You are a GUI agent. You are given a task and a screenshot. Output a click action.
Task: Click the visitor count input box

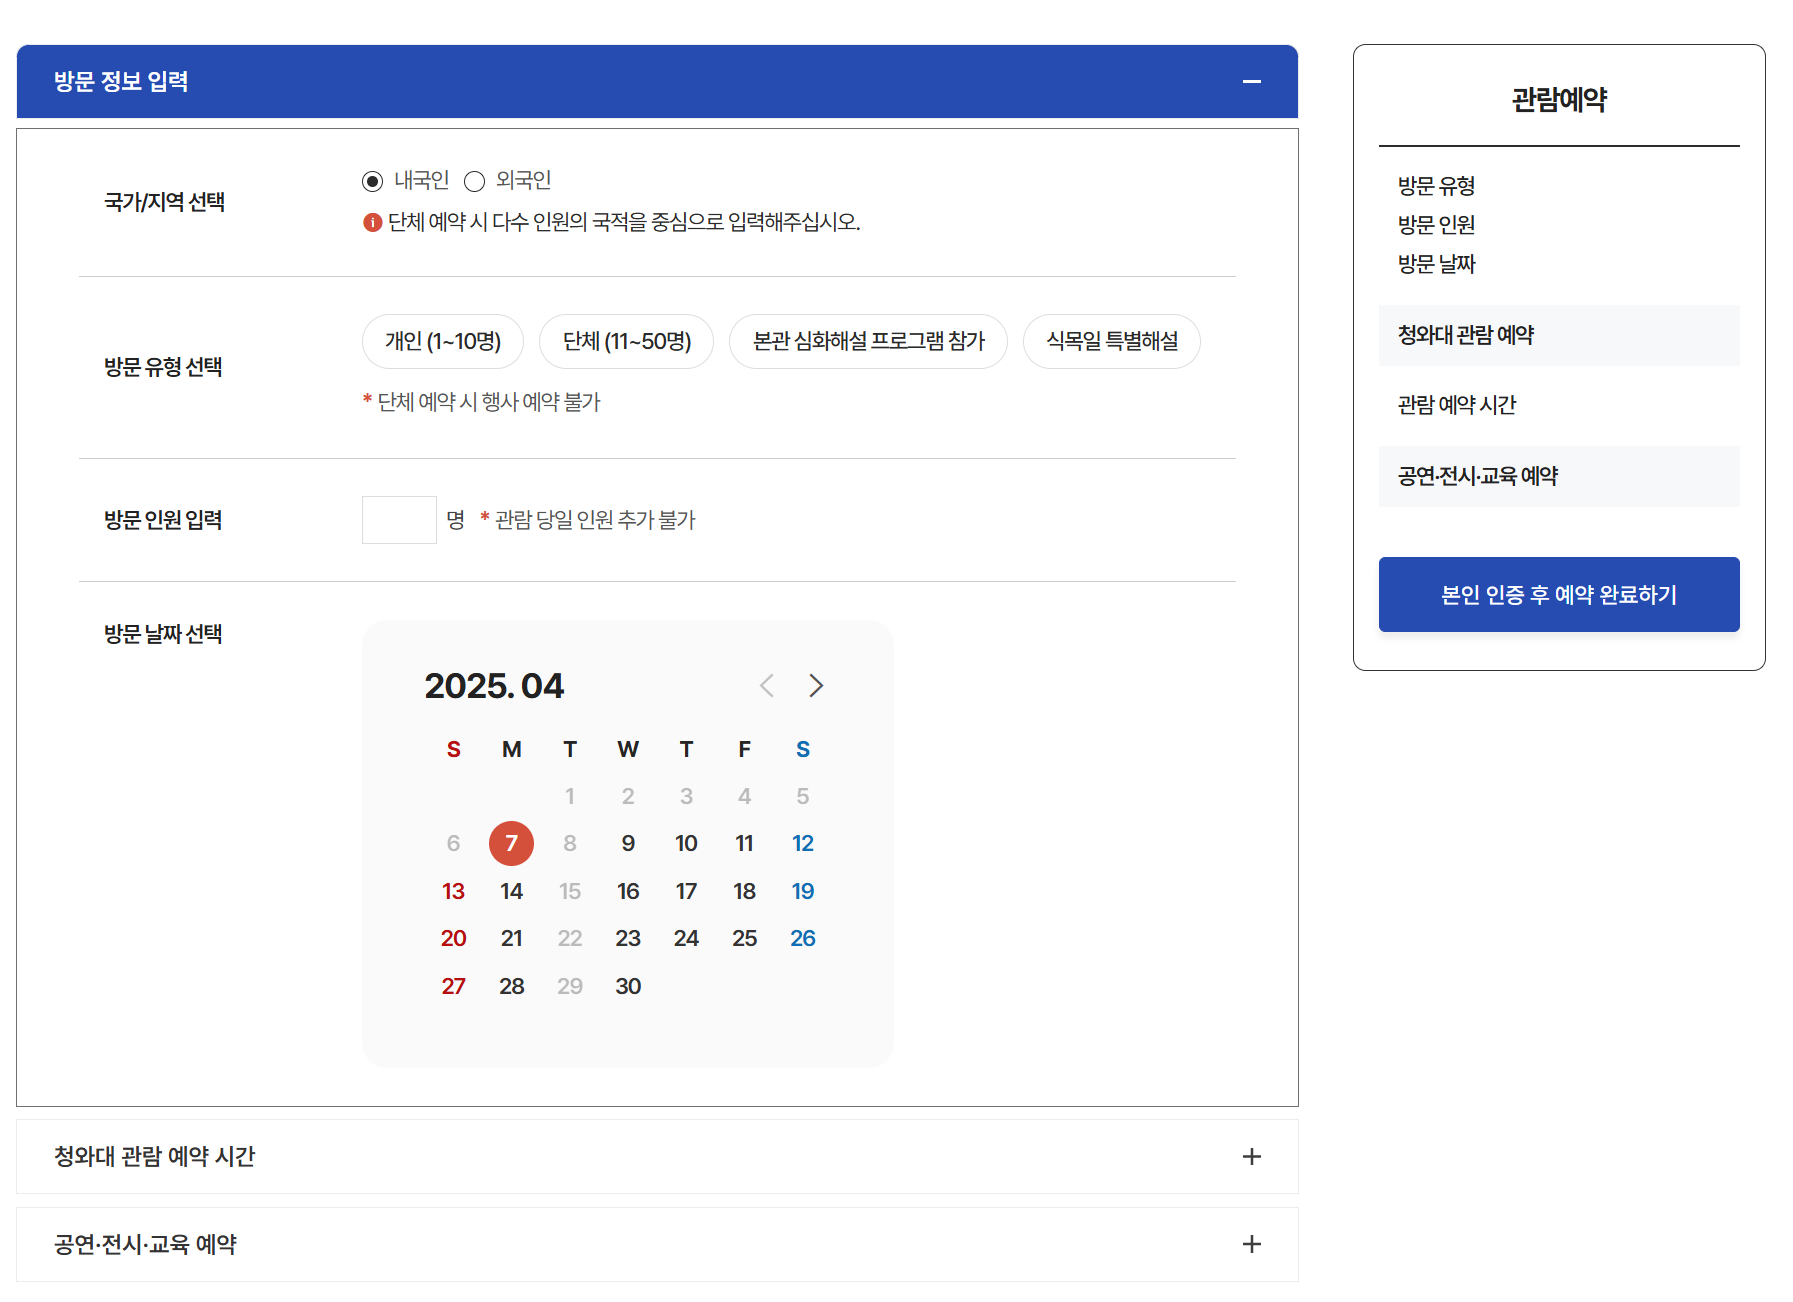399,519
